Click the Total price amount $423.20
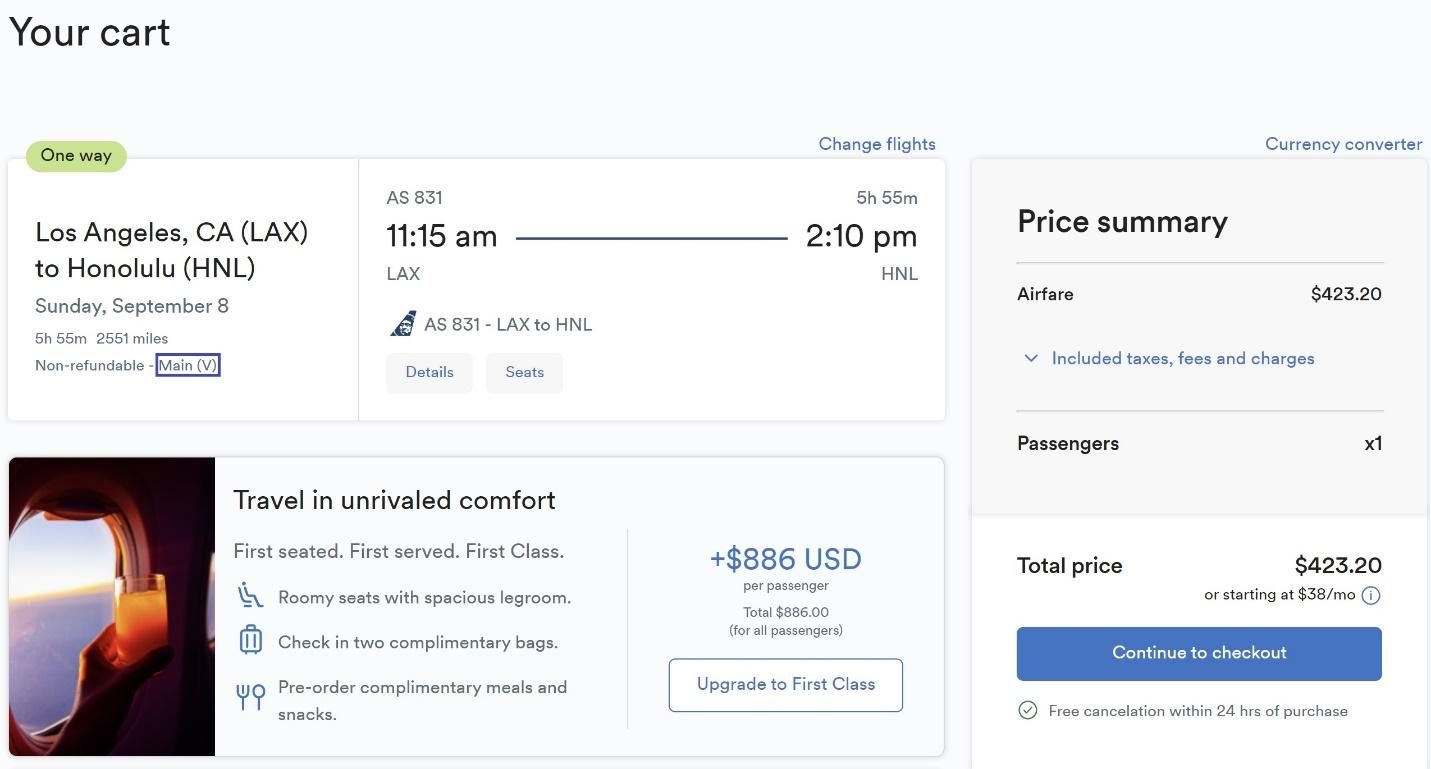Image resolution: width=1431 pixels, height=769 pixels. coord(1337,565)
